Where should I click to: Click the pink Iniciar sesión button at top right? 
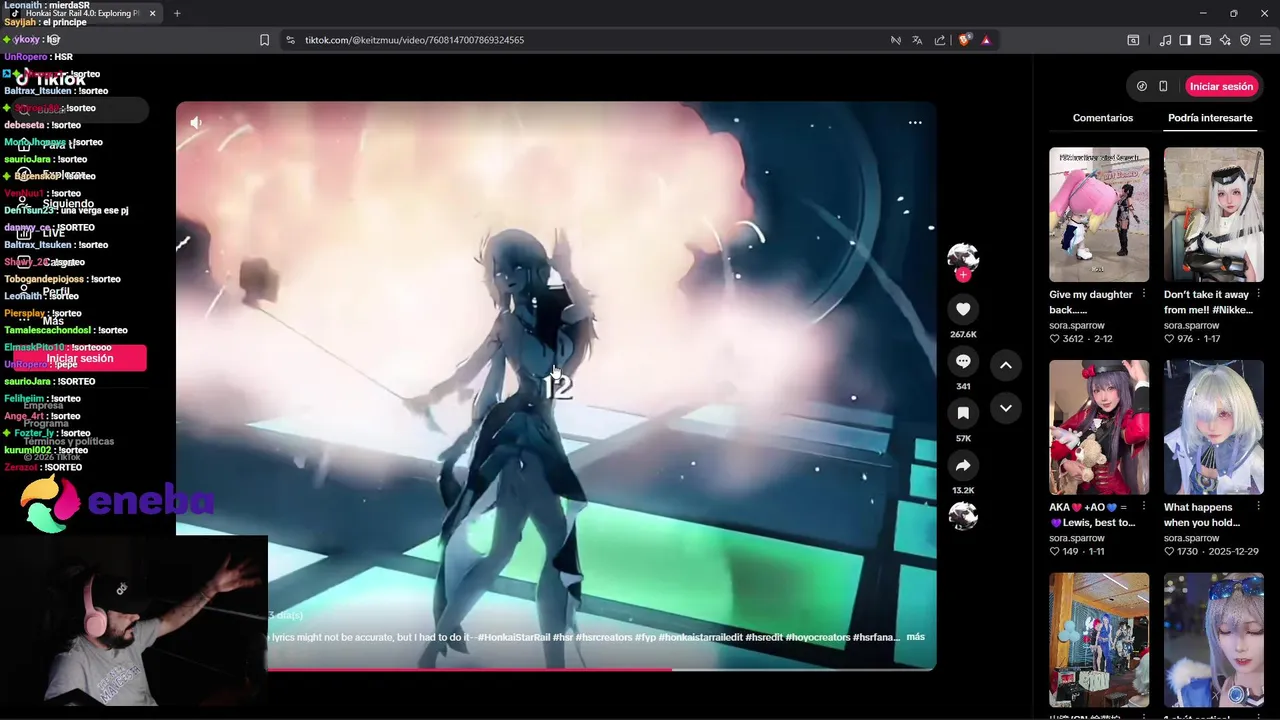[x=1221, y=86]
